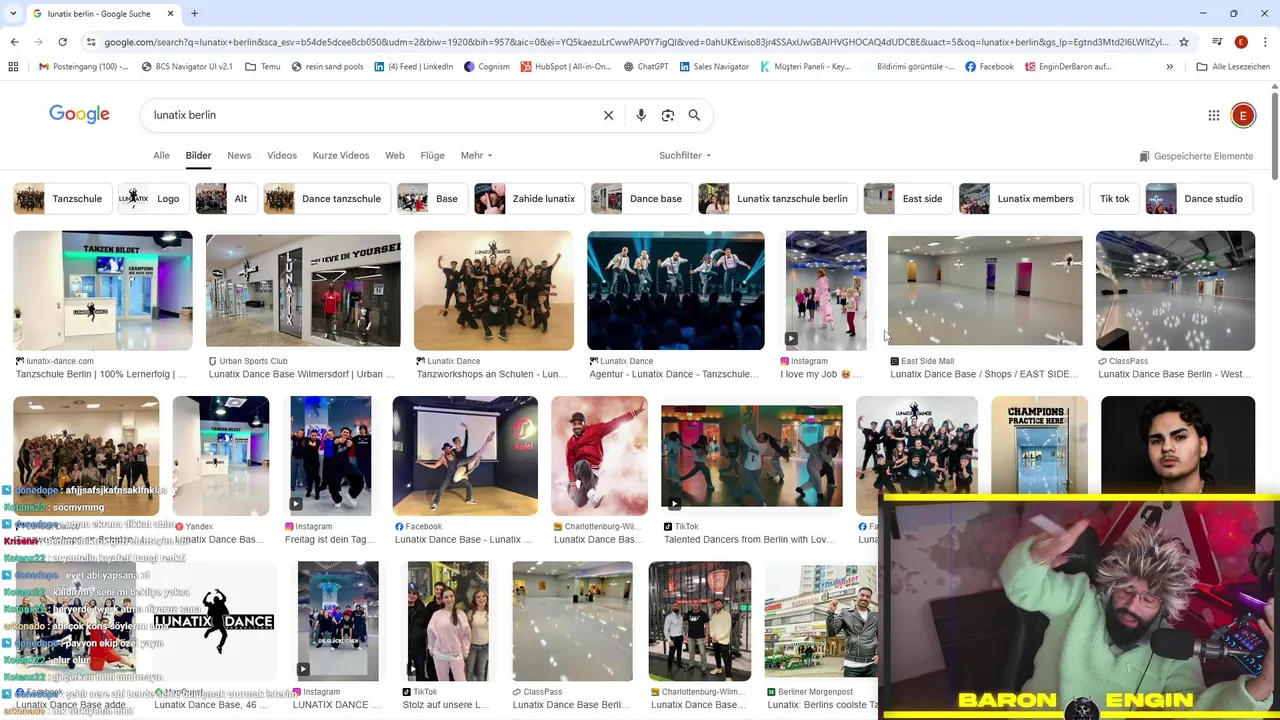This screenshot has height=720, width=1280.
Task: Open Chrome side panel reading list icon
Action: (x=1217, y=42)
